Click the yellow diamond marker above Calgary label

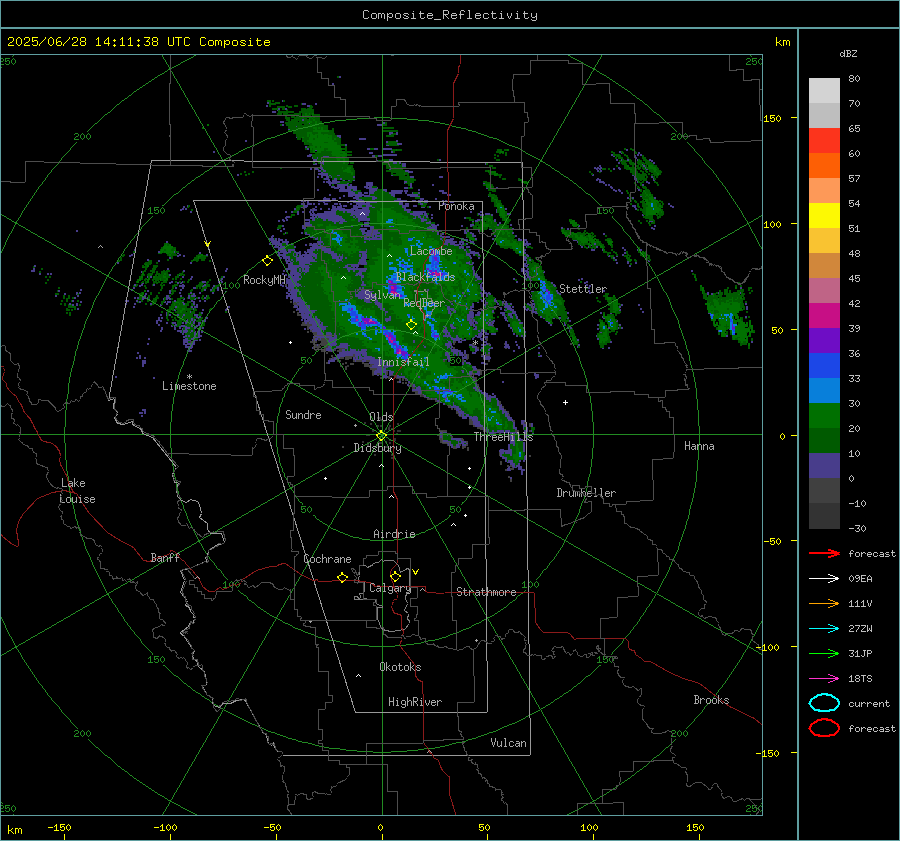[395, 576]
